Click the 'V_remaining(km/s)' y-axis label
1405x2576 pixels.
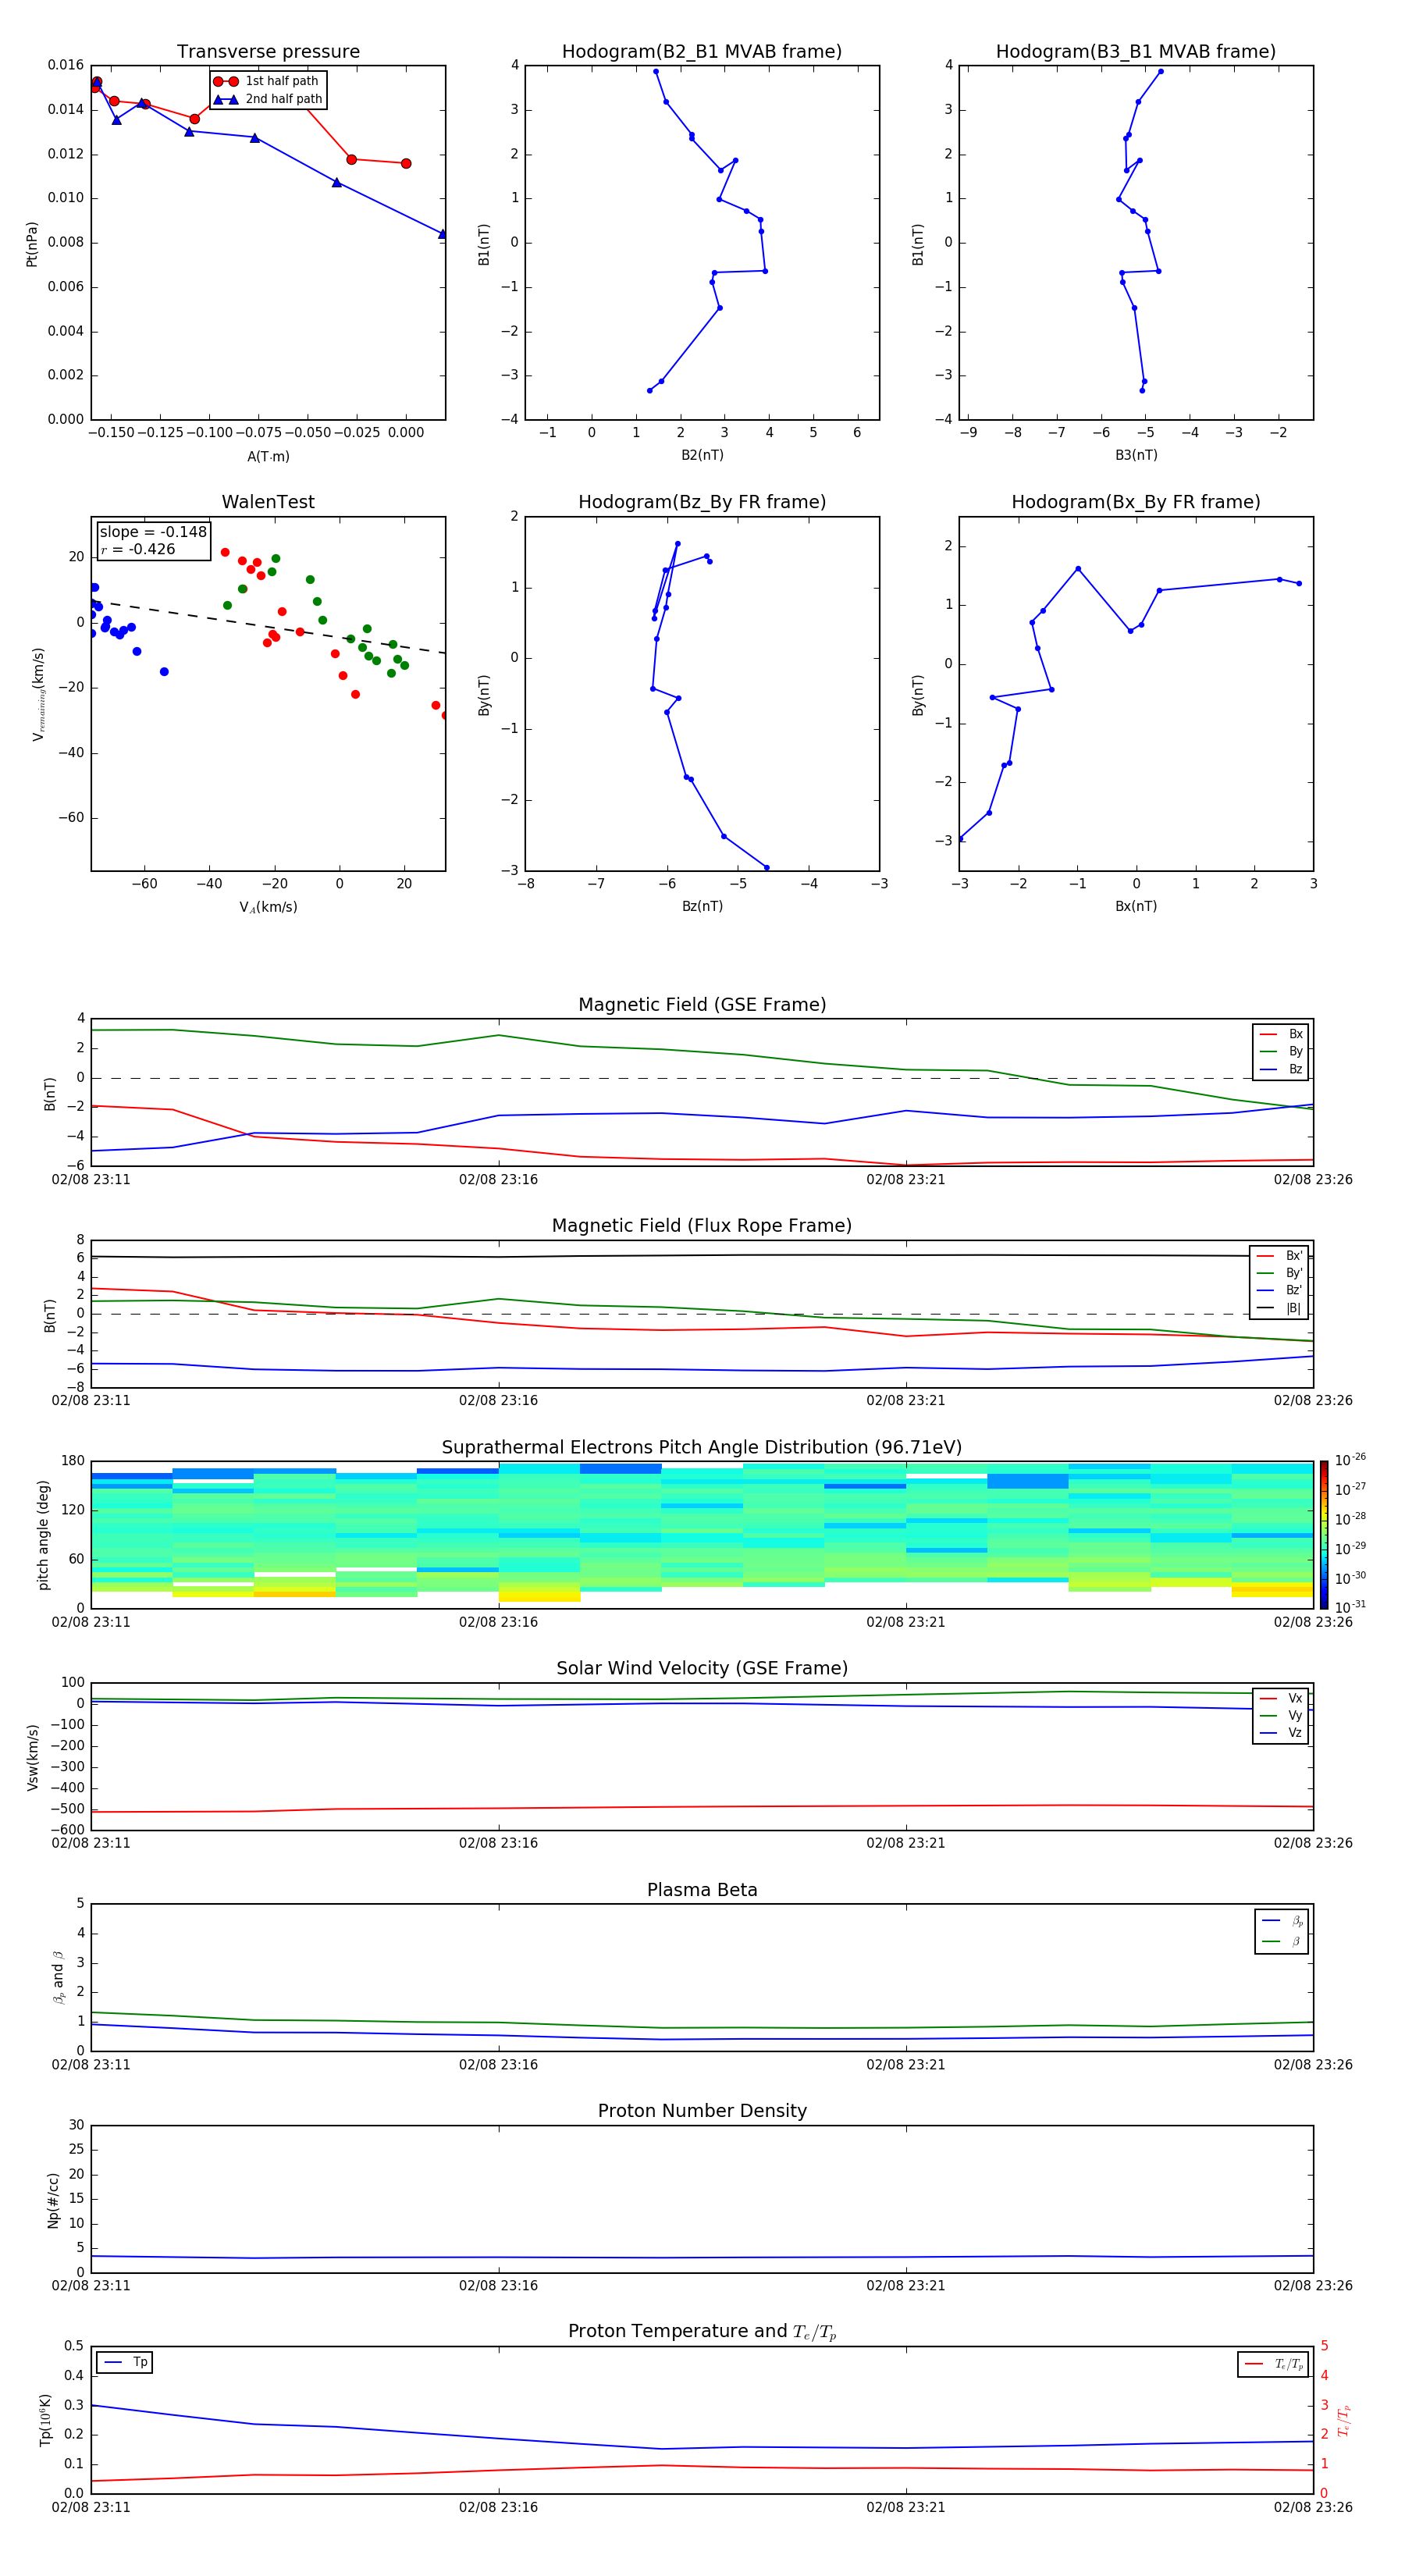tap(38, 694)
